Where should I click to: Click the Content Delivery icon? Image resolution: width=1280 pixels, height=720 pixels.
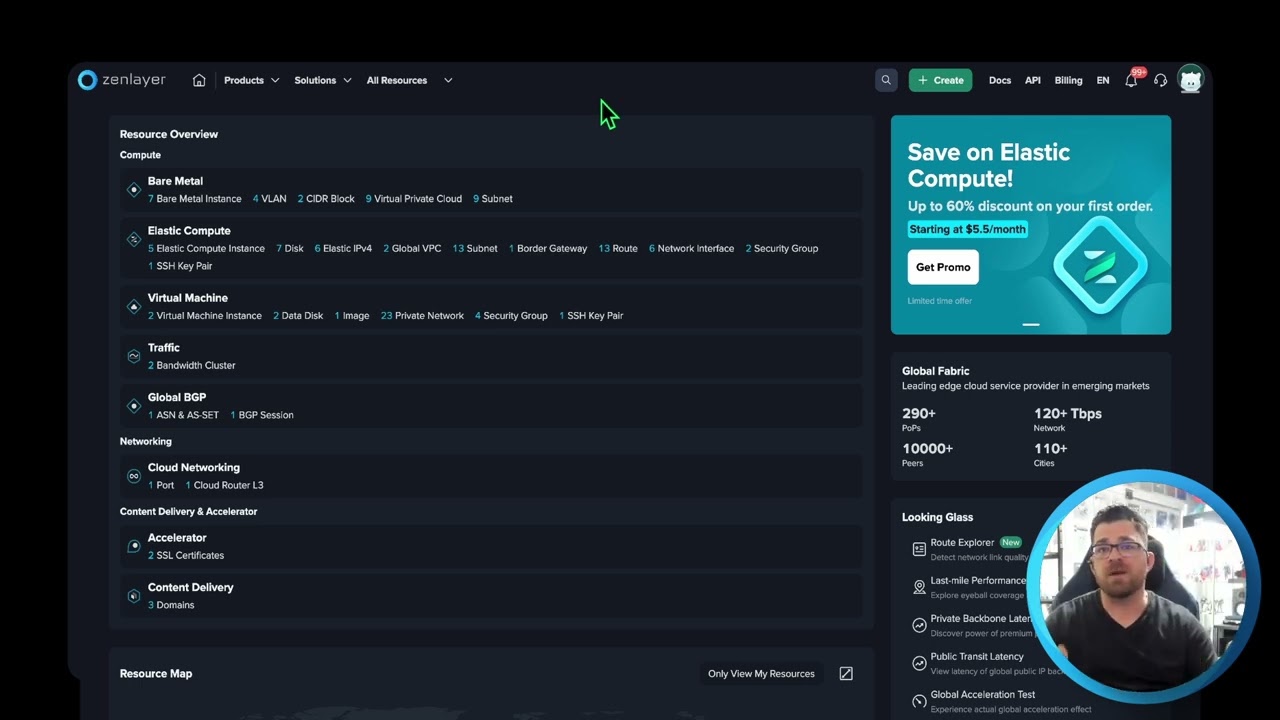point(134,596)
